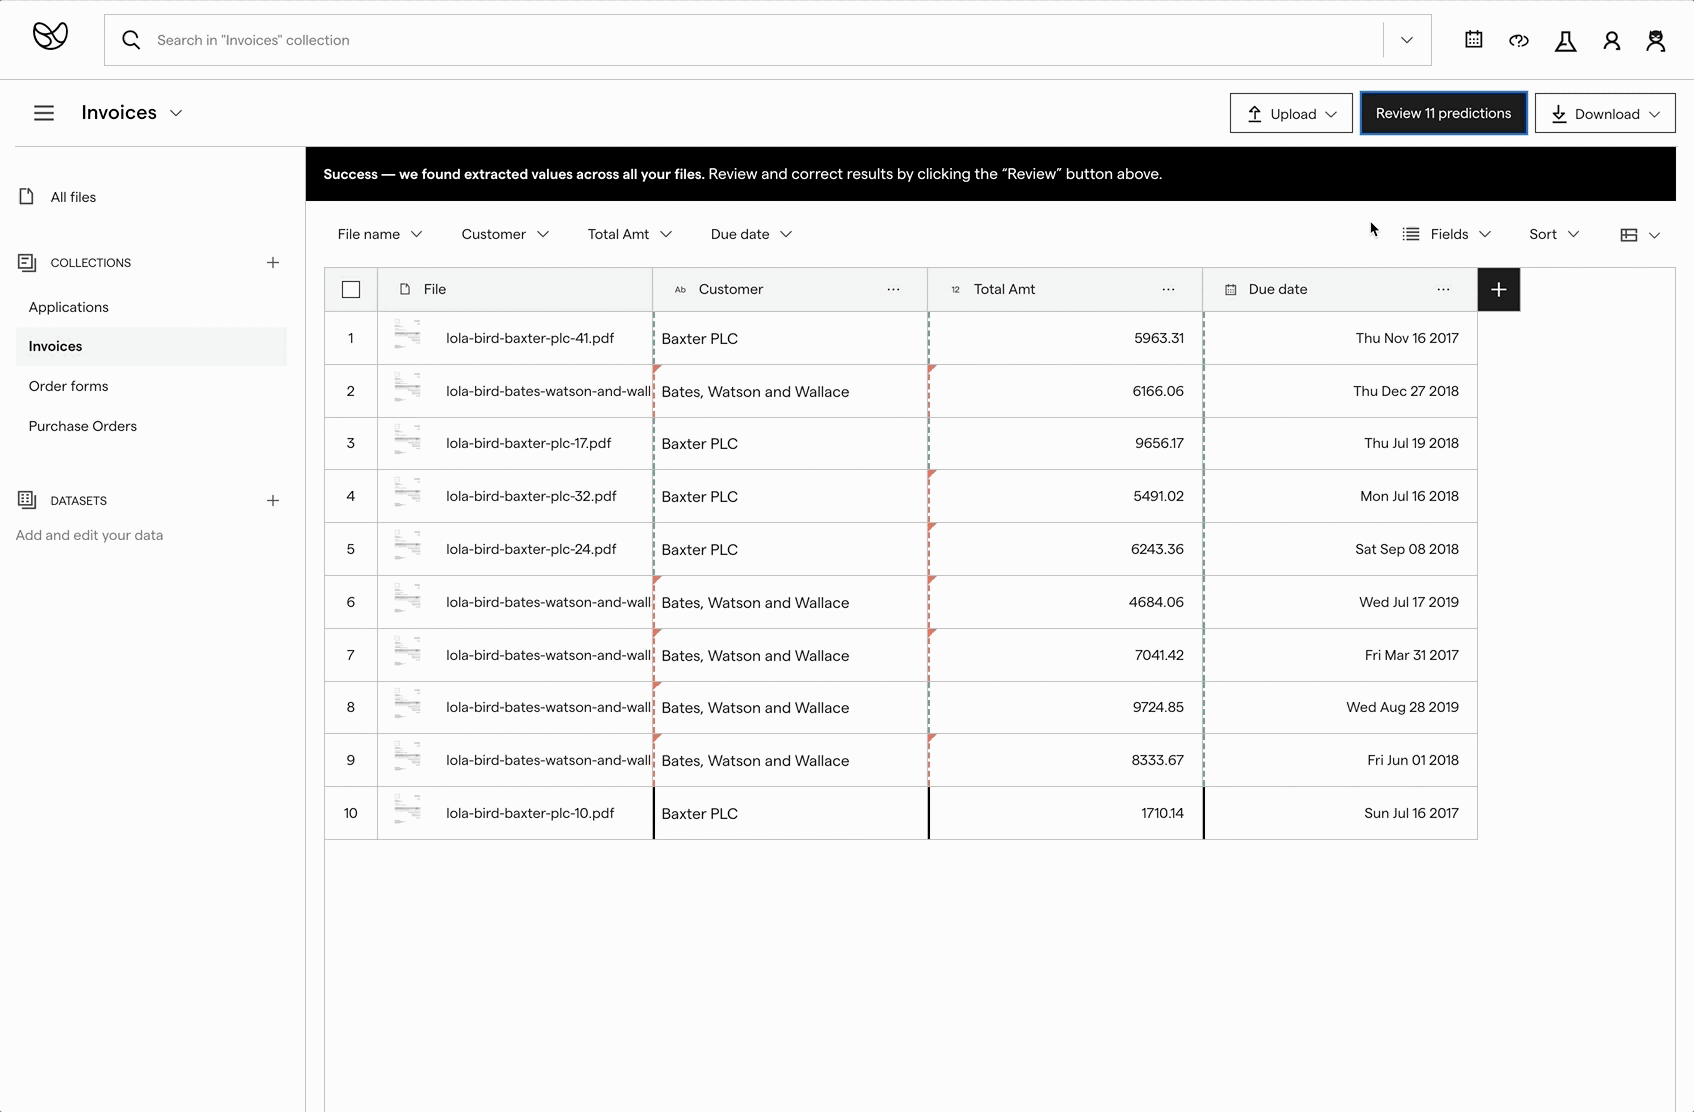Select Due date cell Thu Jul 19 2018
Viewport: 1694px width, 1112px height.
point(1340,443)
